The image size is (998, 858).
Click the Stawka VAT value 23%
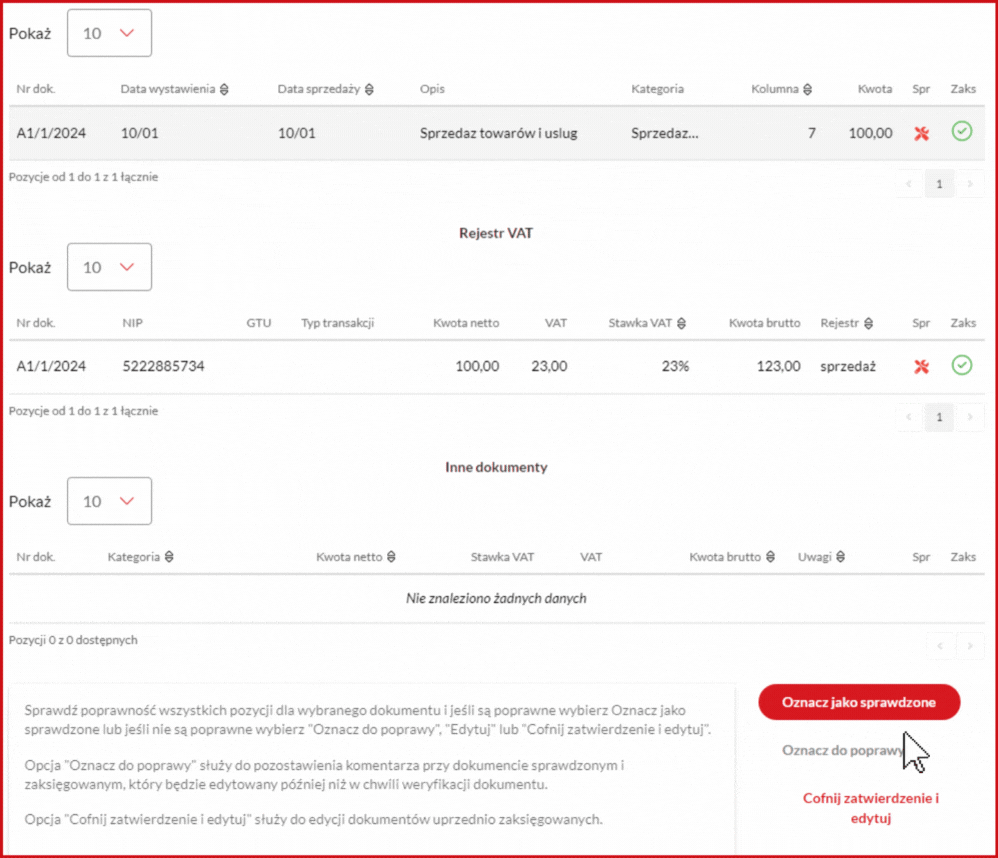pos(675,367)
